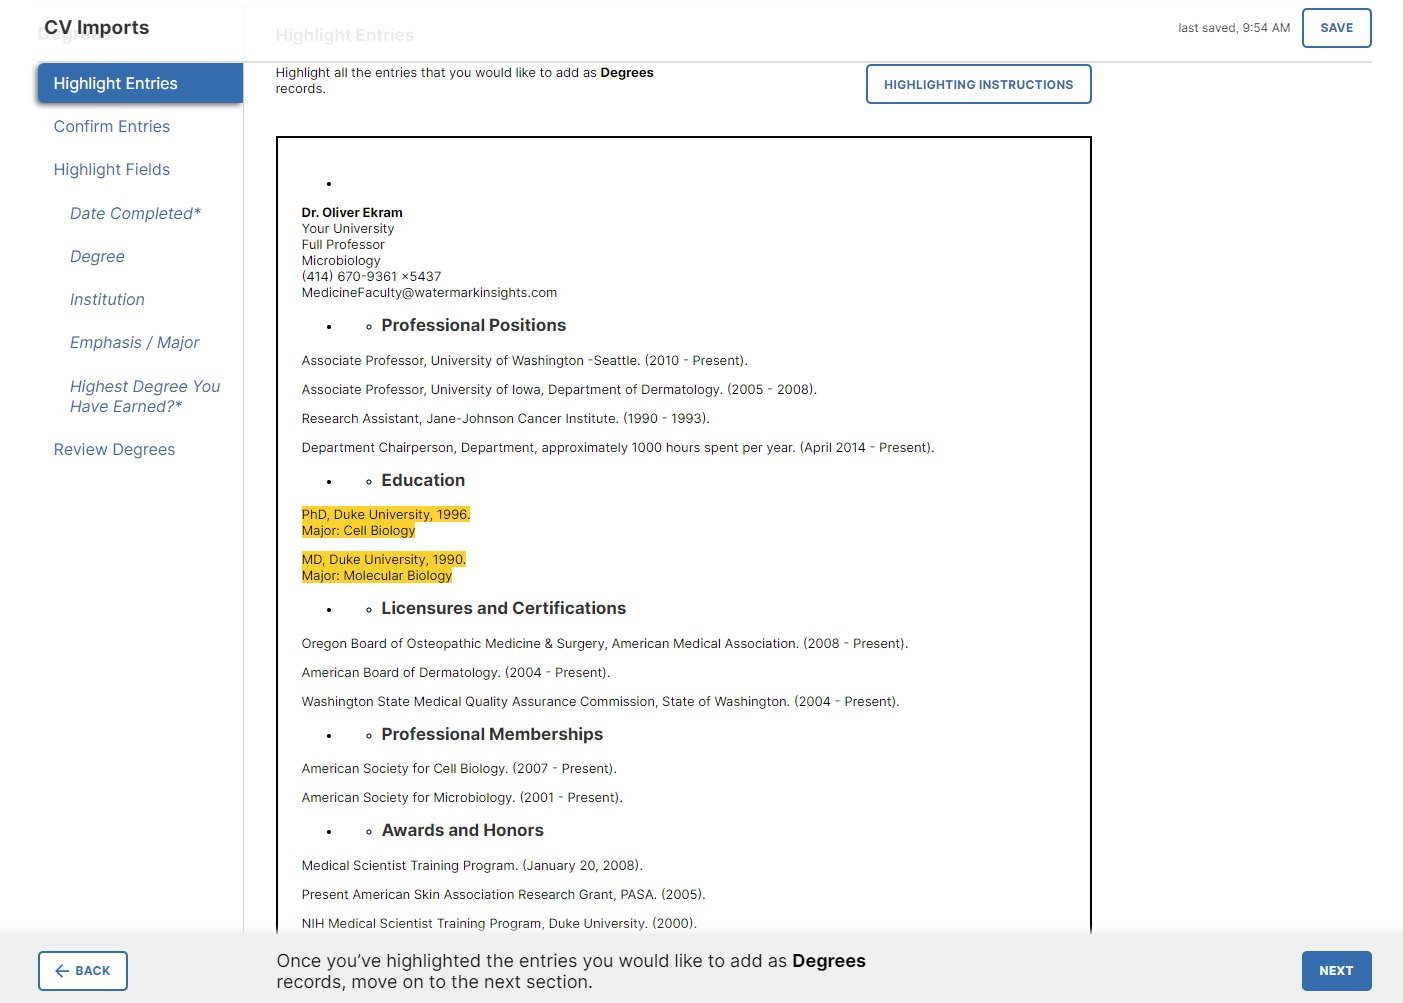Click the MedicineFaculty email address

pyautogui.click(x=429, y=292)
